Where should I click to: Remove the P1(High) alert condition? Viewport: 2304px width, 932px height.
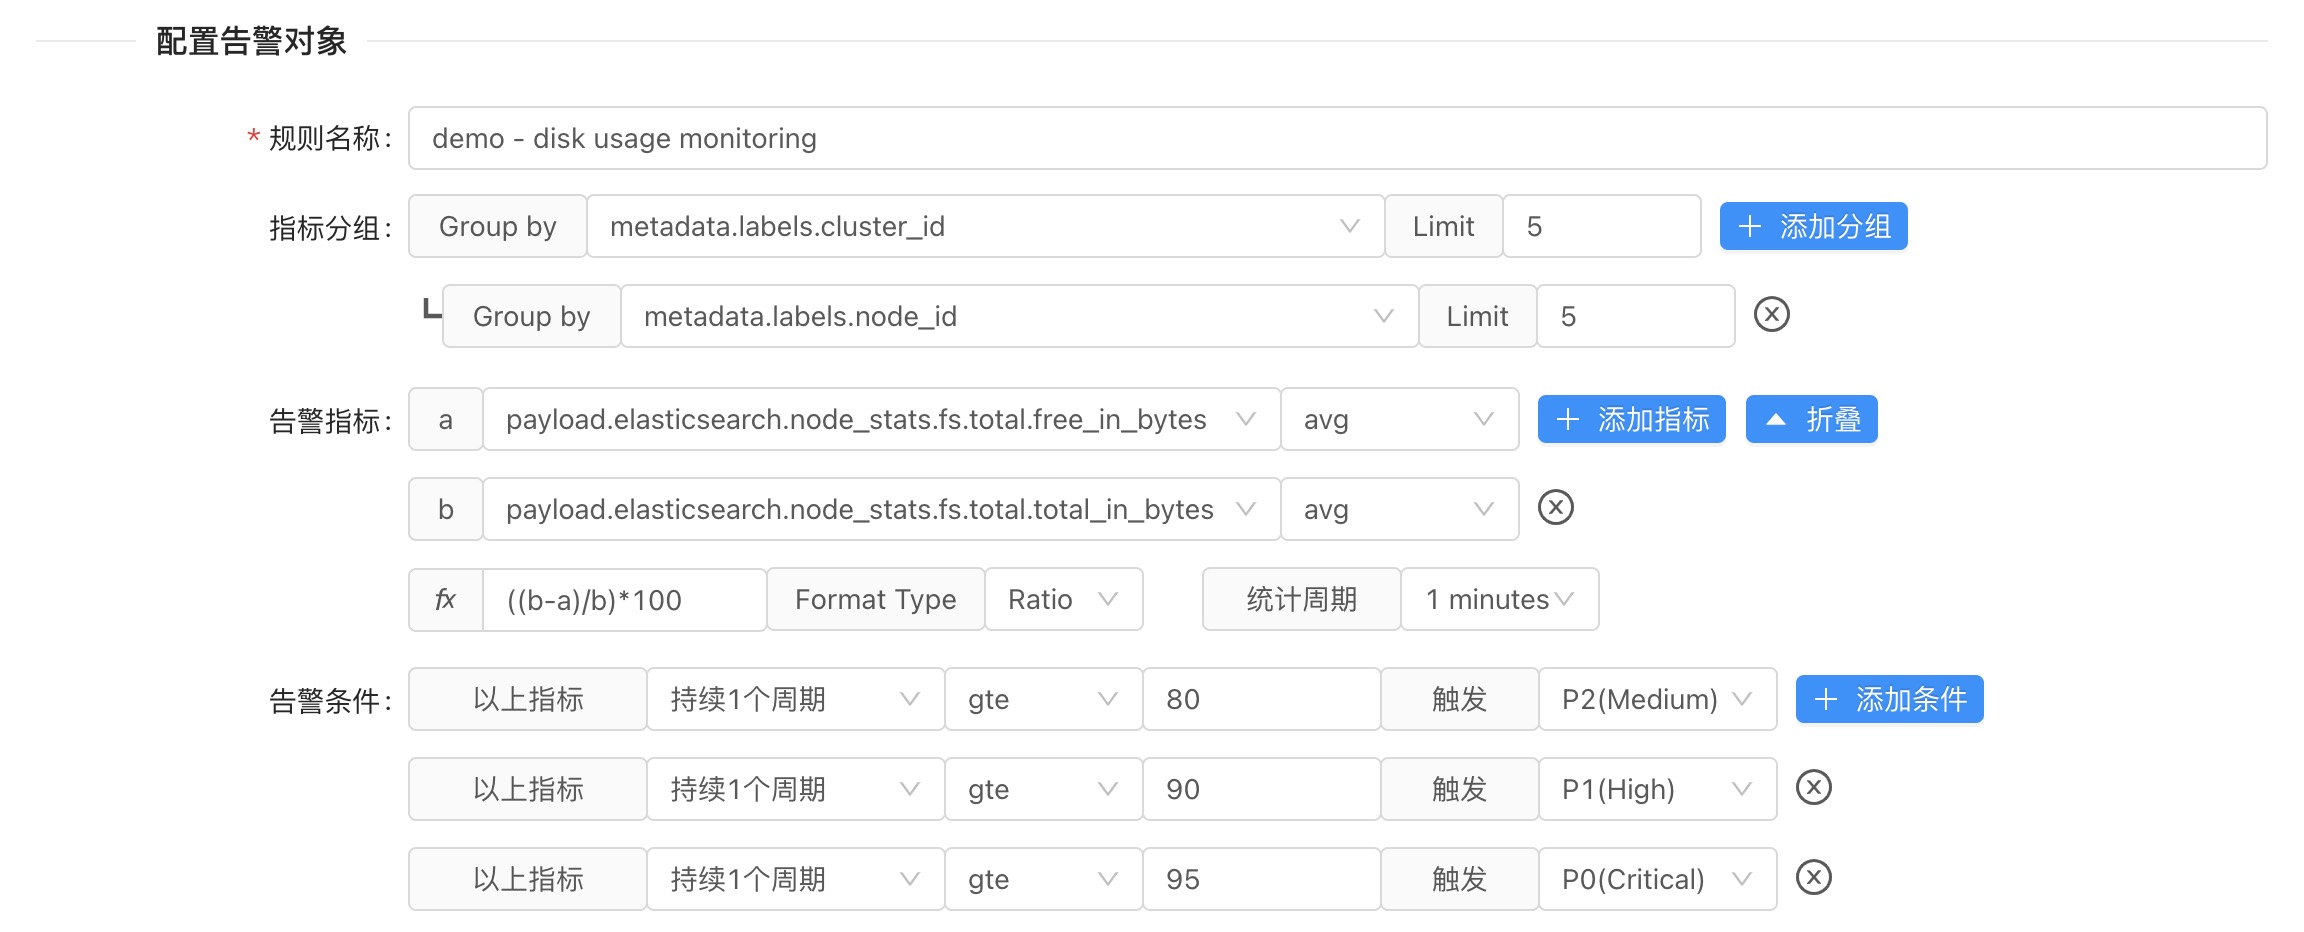[1813, 788]
